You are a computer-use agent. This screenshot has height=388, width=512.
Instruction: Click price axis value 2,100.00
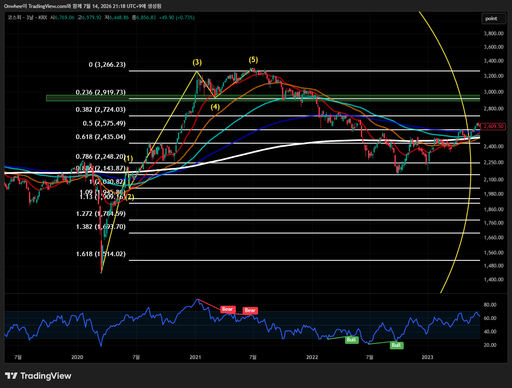pyautogui.click(x=494, y=179)
